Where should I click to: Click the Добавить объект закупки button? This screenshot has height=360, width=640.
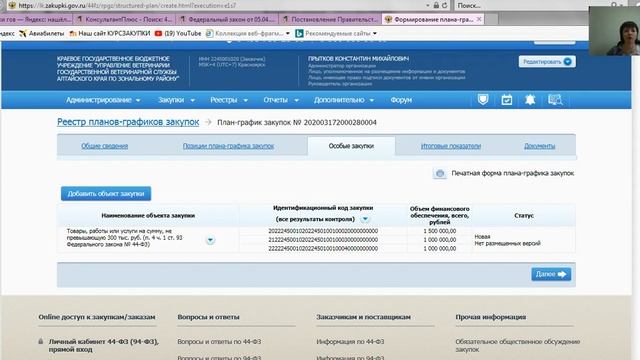coord(106,193)
